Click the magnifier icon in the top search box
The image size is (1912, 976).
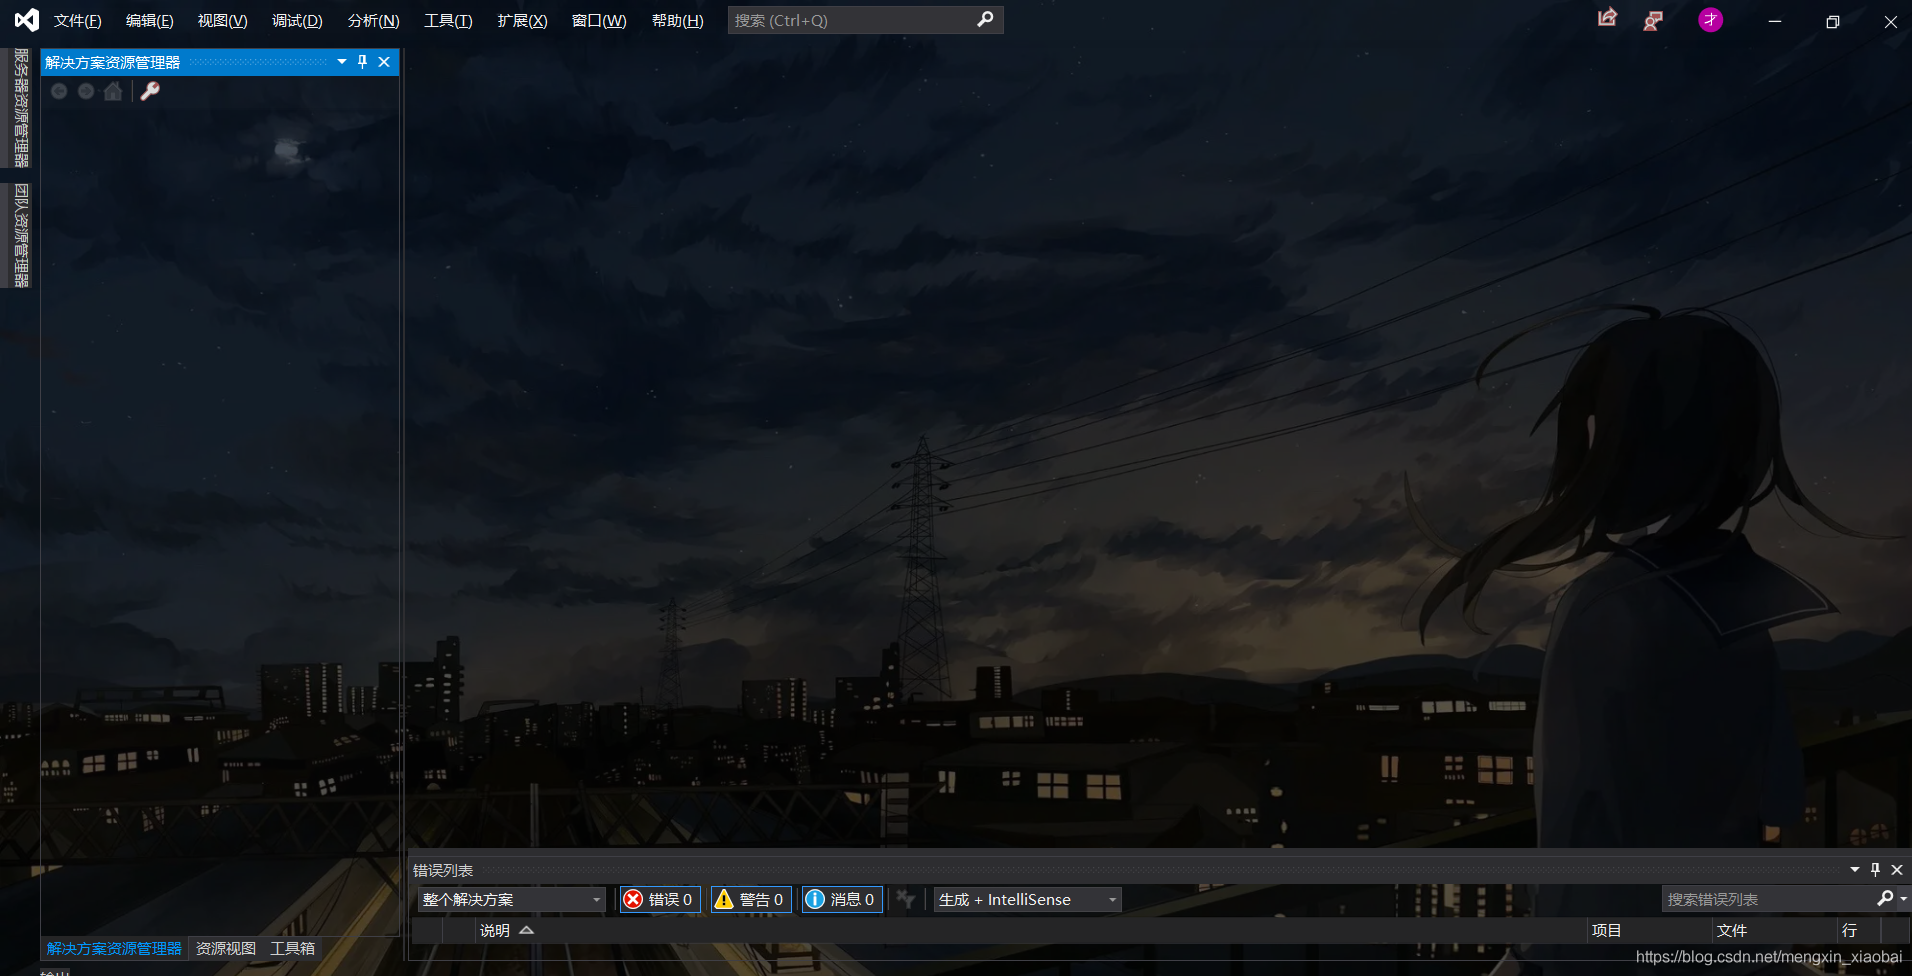pyautogui.click(x=985, y=19)
